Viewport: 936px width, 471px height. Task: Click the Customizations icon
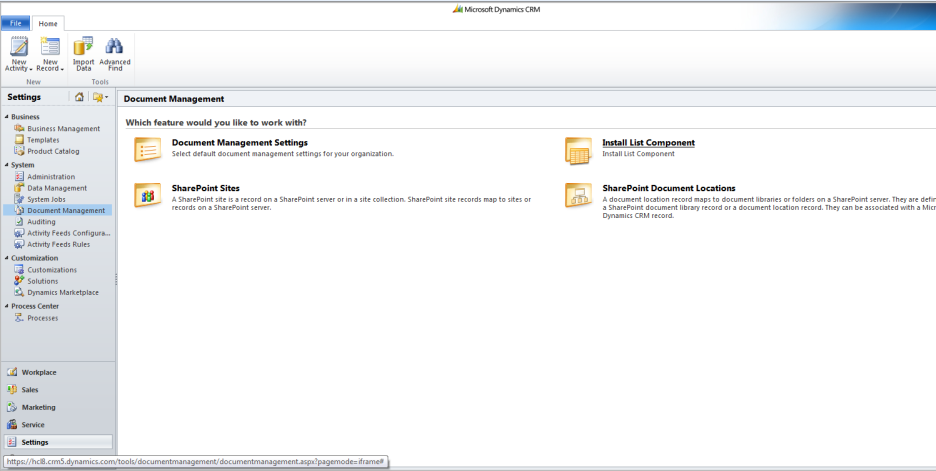point(19,270)
